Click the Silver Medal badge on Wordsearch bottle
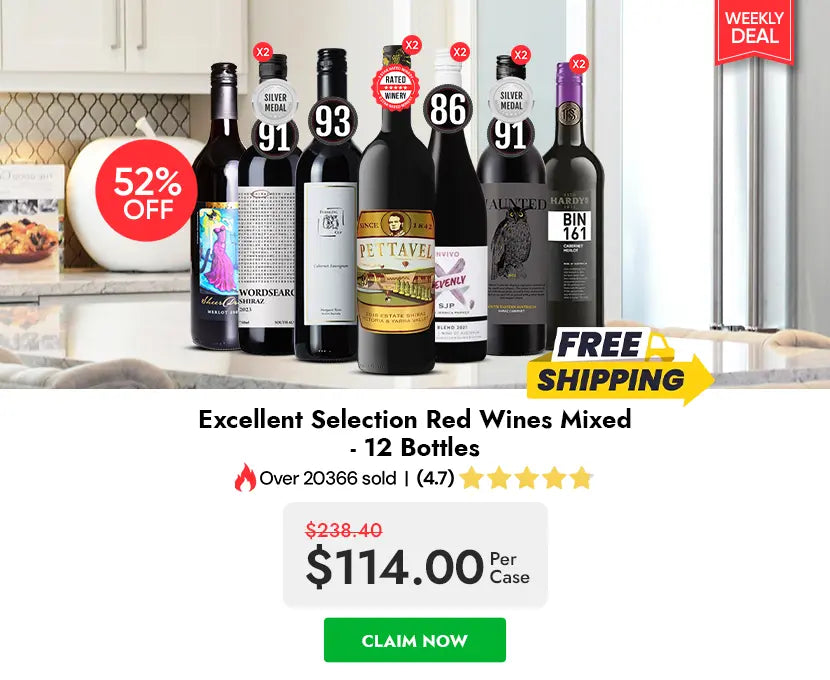This screenshot has height=680, width=830. (x=275, y=101)
